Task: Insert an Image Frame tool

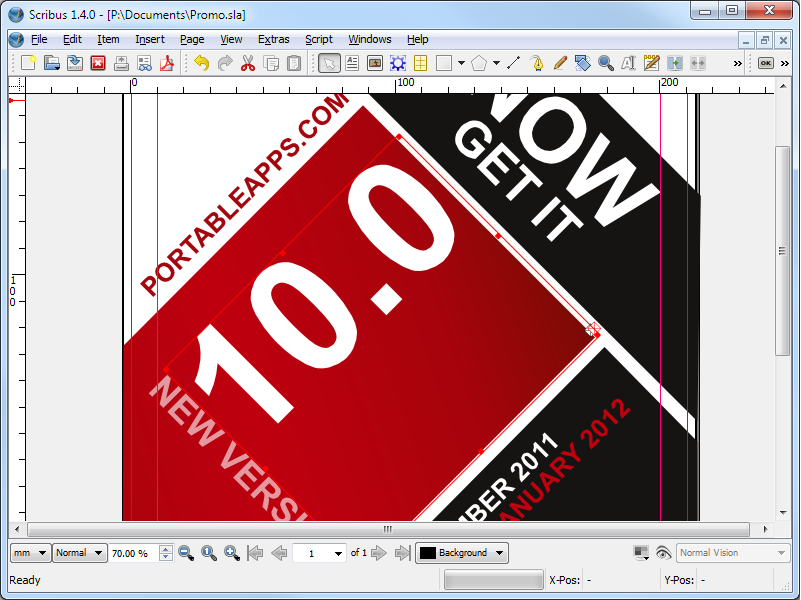Action: coord(375,63)
